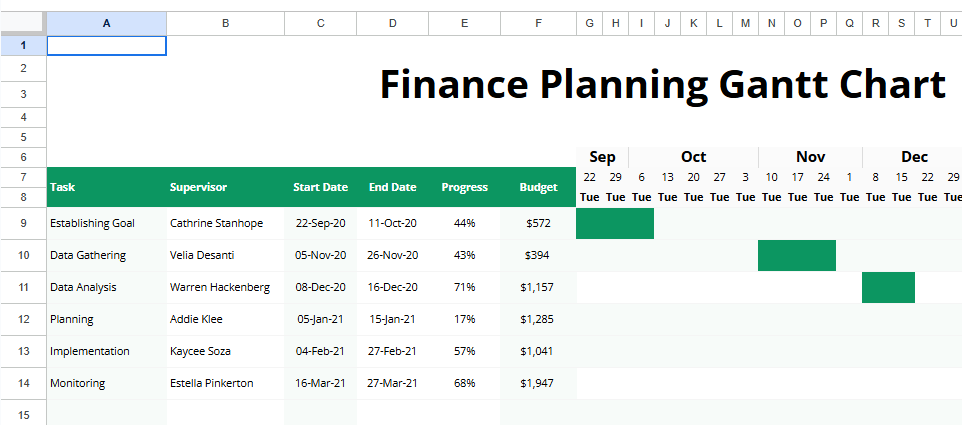Click the select-all corner box

click(x=23, y=23)
